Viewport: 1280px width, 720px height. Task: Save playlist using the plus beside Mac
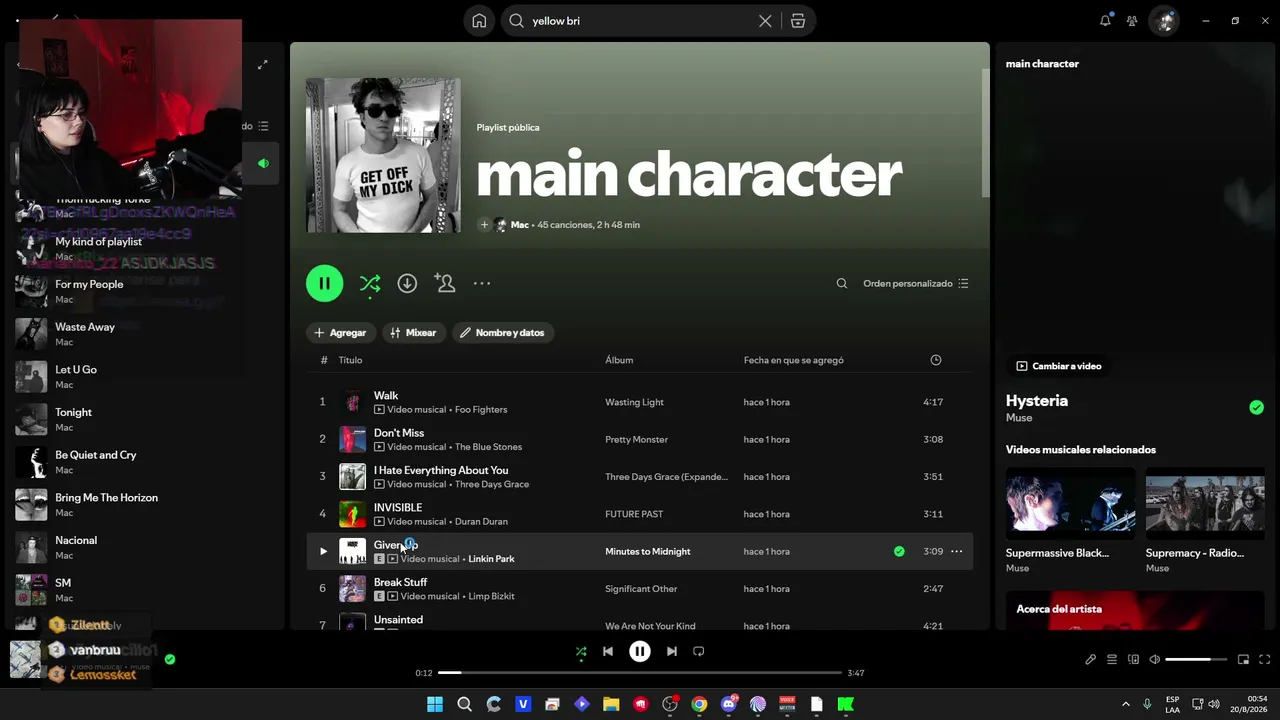click(484, 225)
